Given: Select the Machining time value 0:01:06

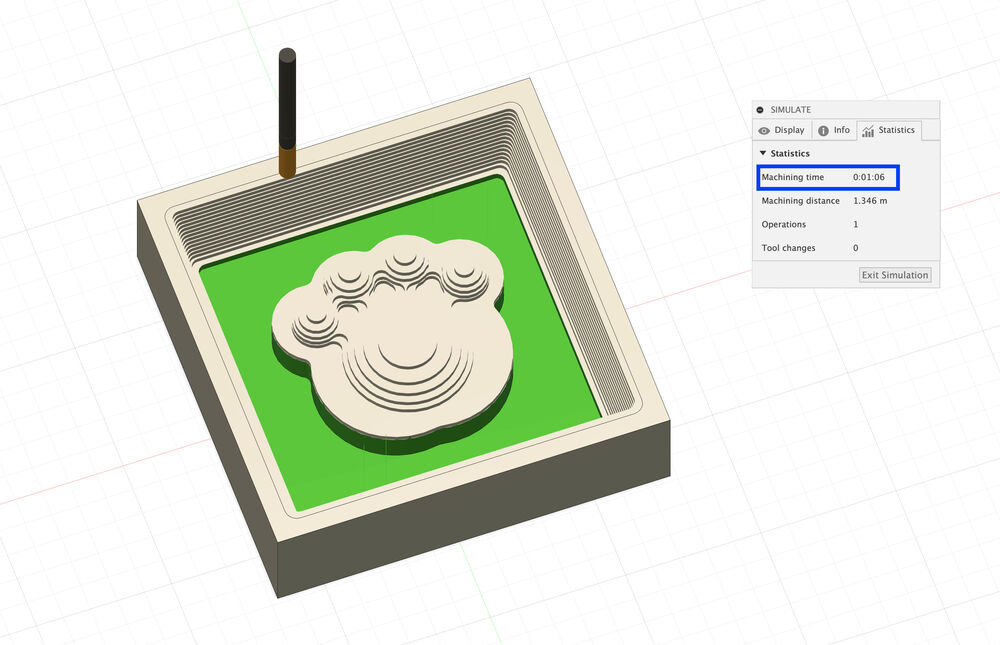Looking at the screenshot, I should [869, 177].
